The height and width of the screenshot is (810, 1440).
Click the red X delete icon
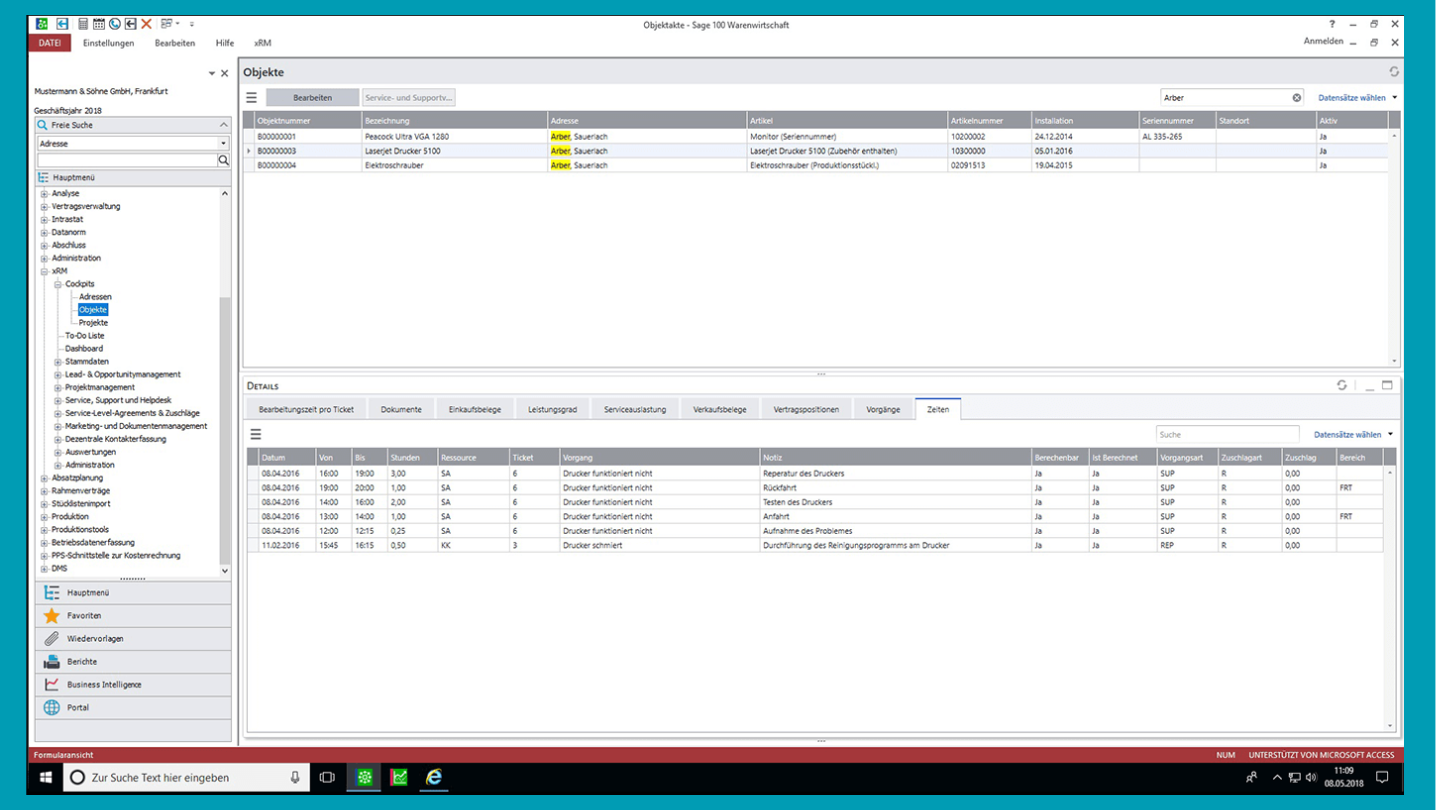146,23
